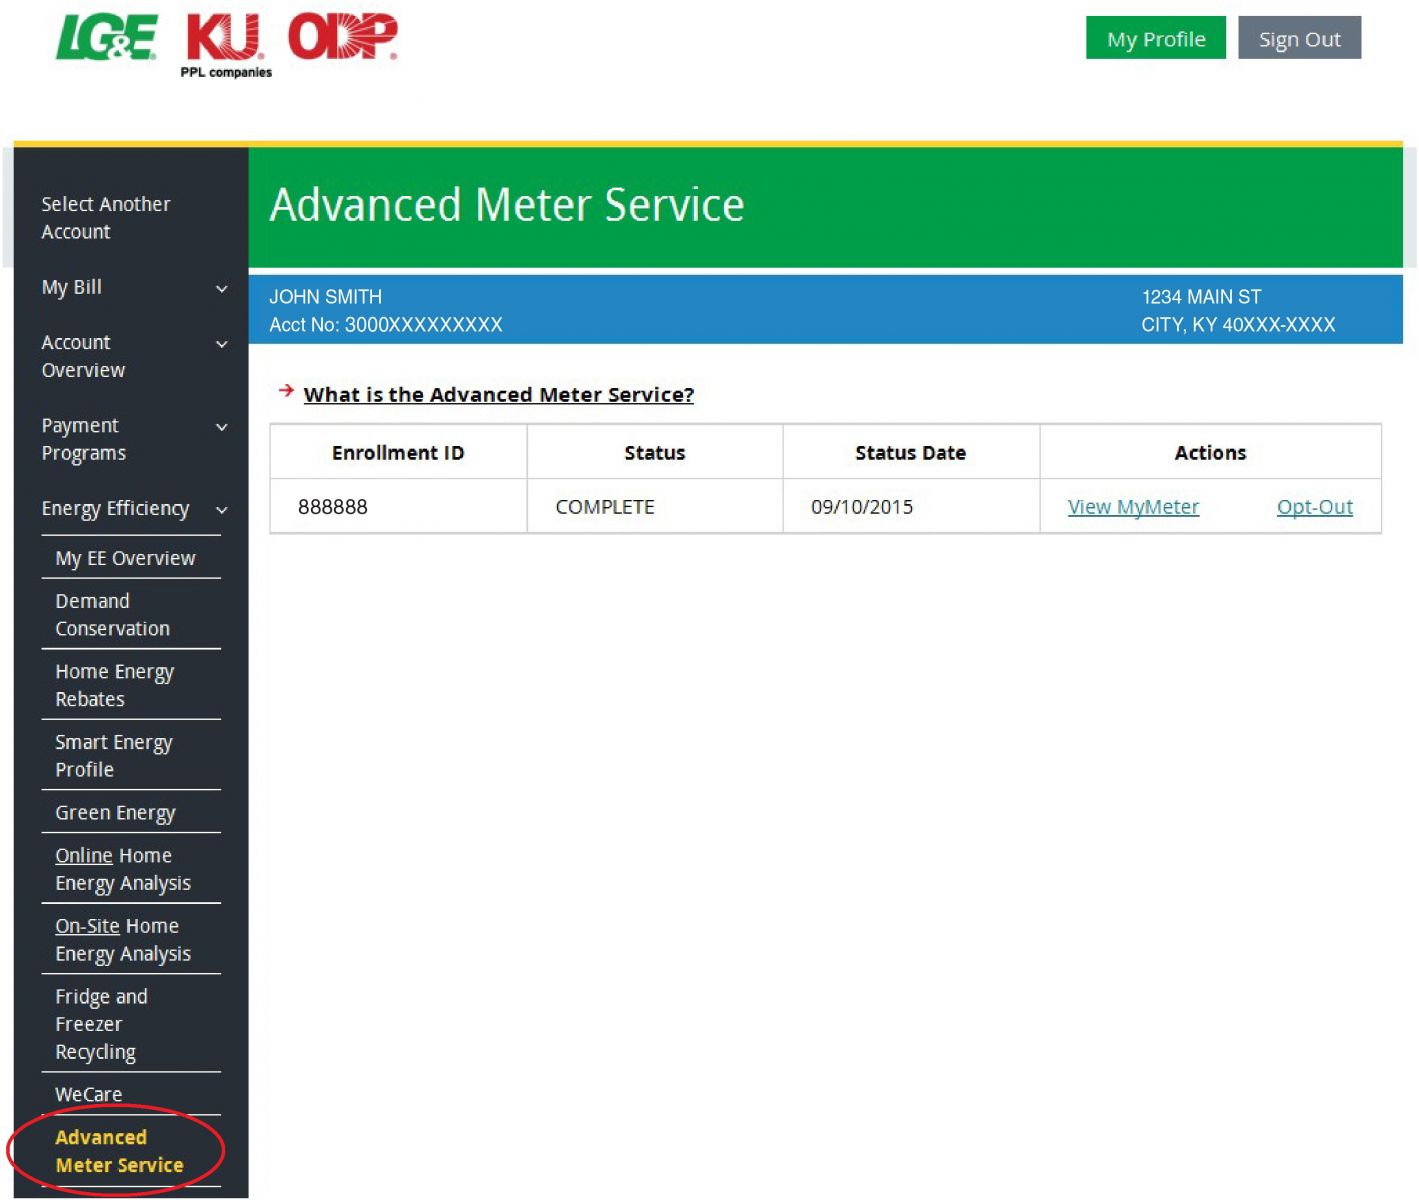The image size is (1419, 1200).
Task: Navigate to Green Energy
Action: [115, 812]
